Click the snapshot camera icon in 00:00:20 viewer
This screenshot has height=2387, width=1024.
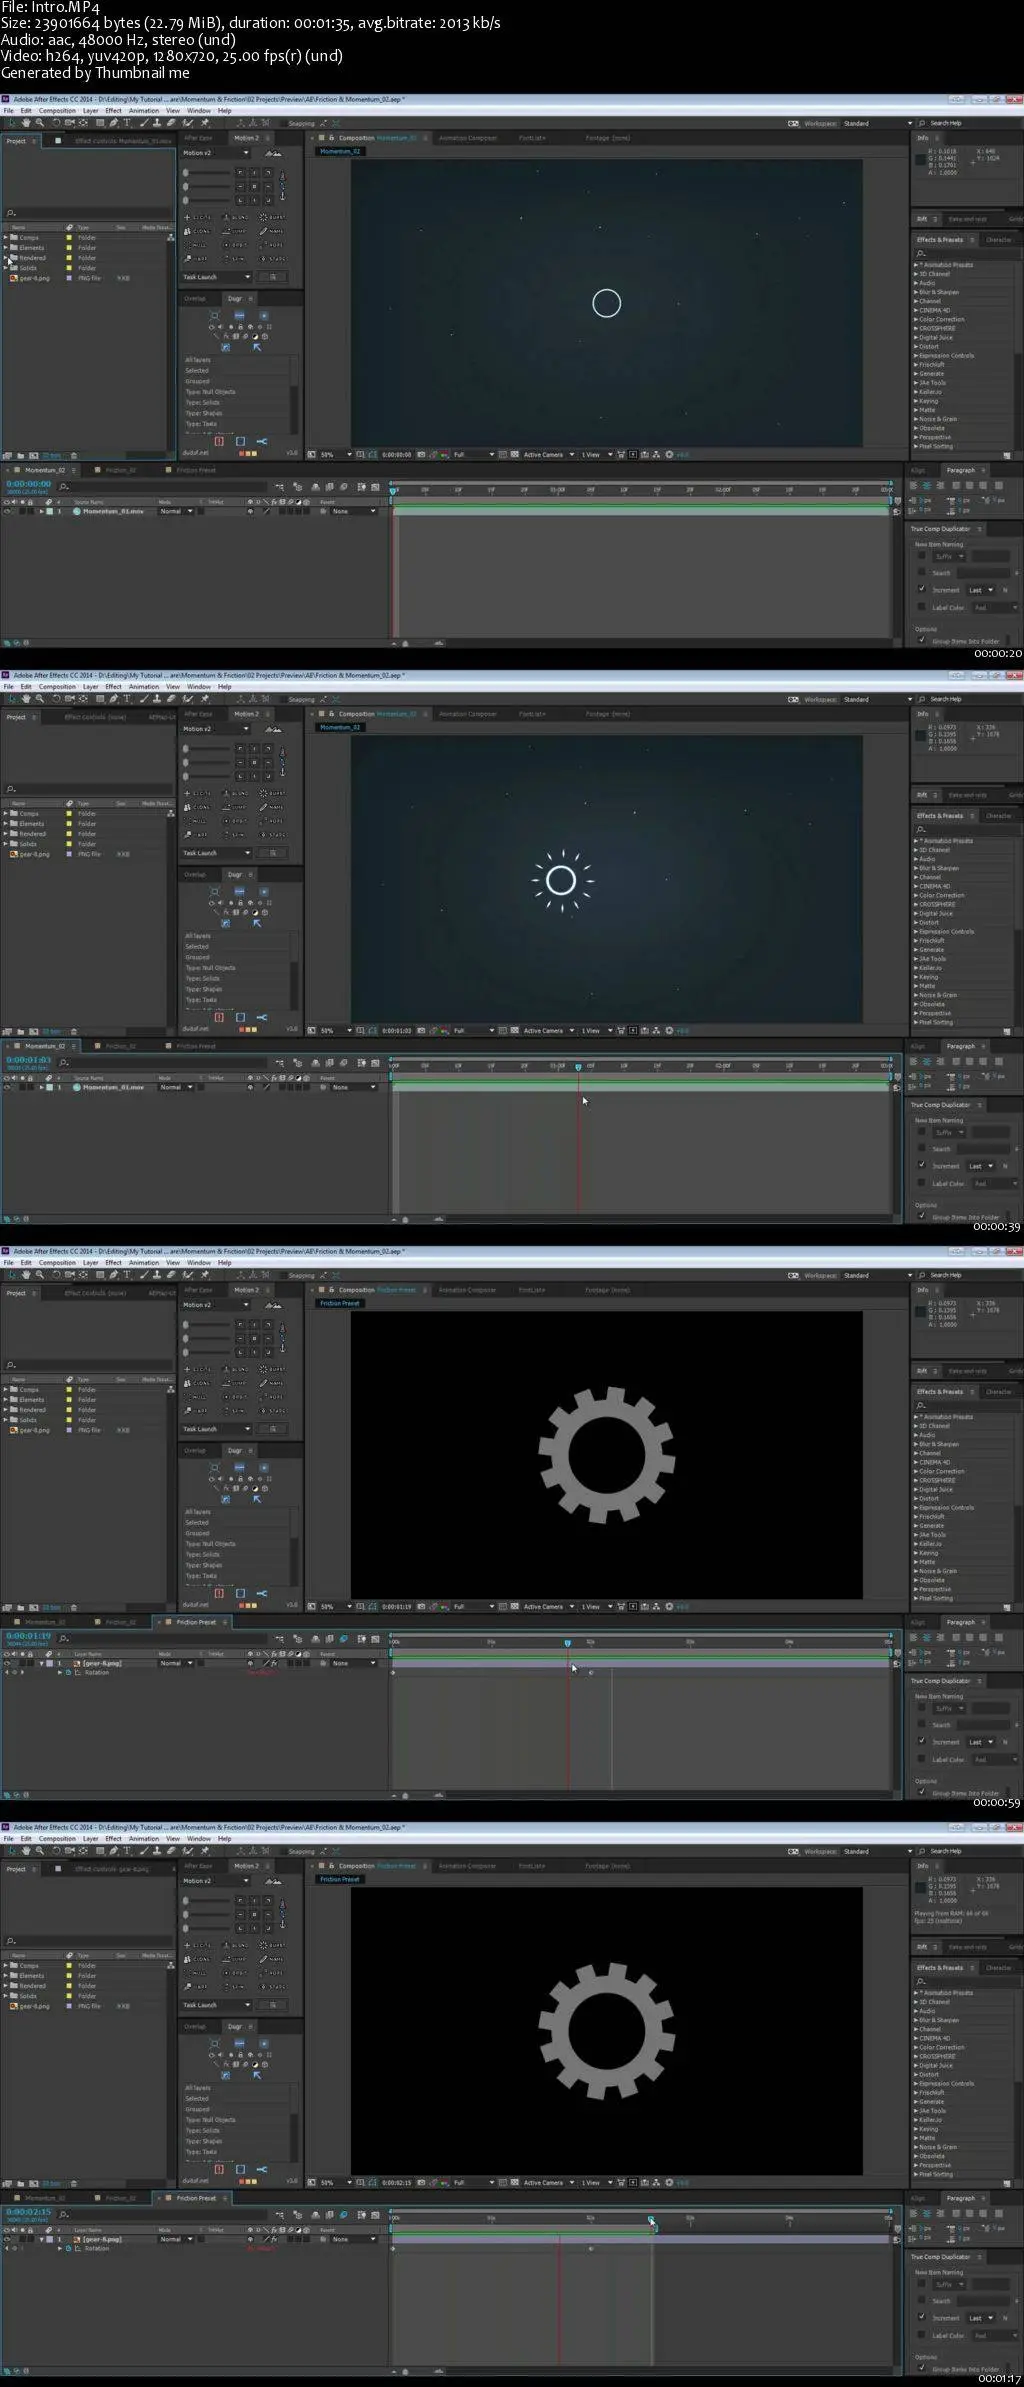420,455
